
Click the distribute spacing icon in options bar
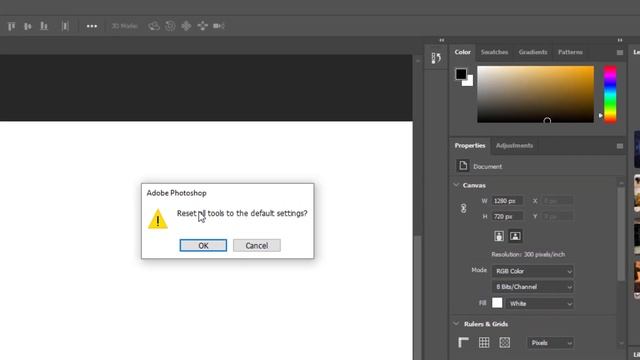[65, 26]
